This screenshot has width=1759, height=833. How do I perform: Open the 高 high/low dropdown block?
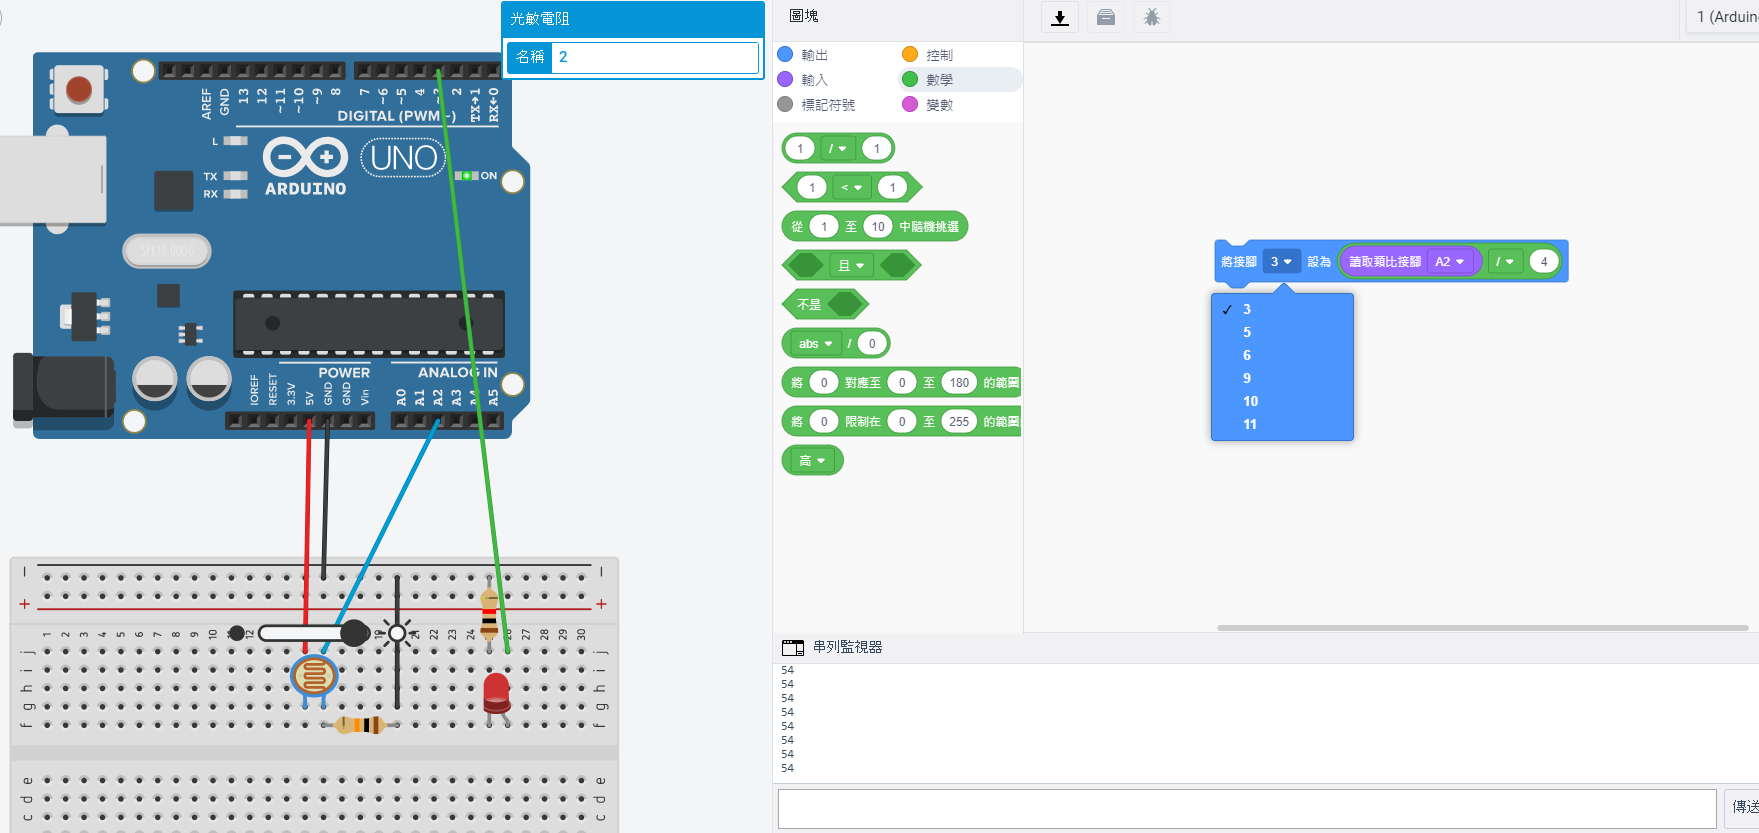pos(812,461)
